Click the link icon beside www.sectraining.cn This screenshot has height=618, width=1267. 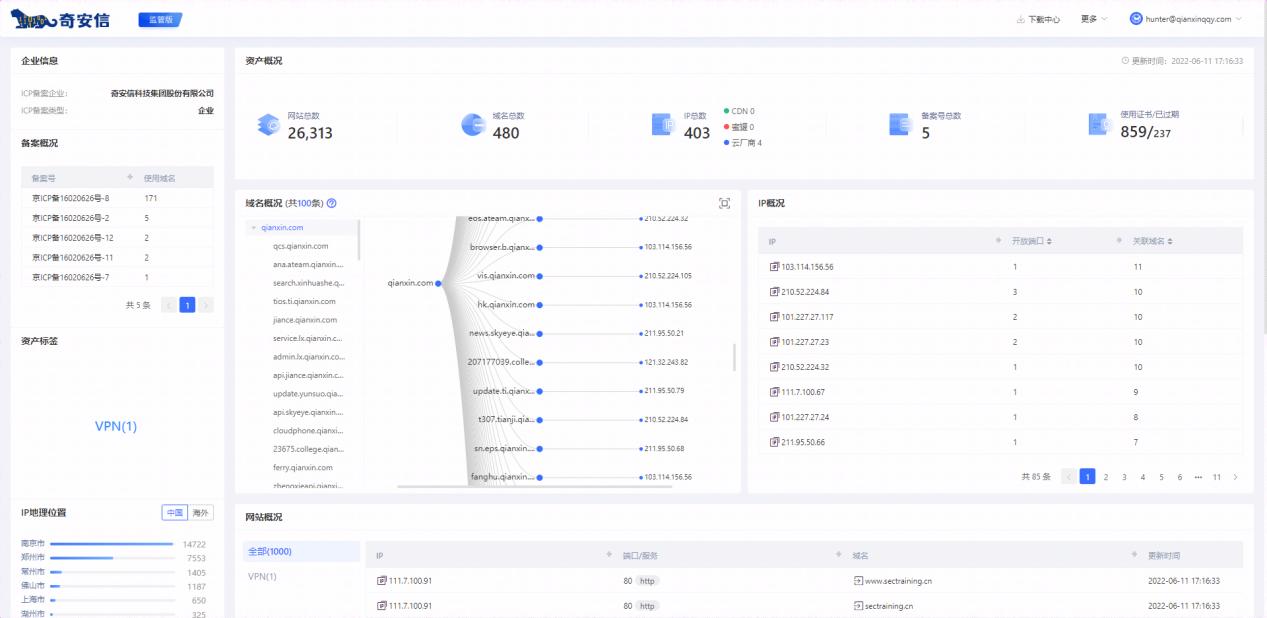pos(857,580)
